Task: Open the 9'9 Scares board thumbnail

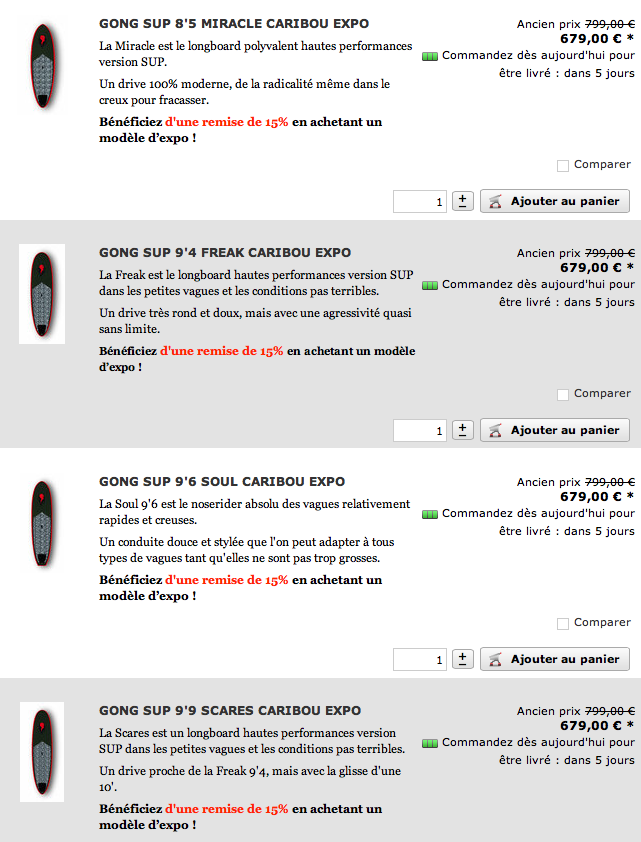Action: pos(42,752)
